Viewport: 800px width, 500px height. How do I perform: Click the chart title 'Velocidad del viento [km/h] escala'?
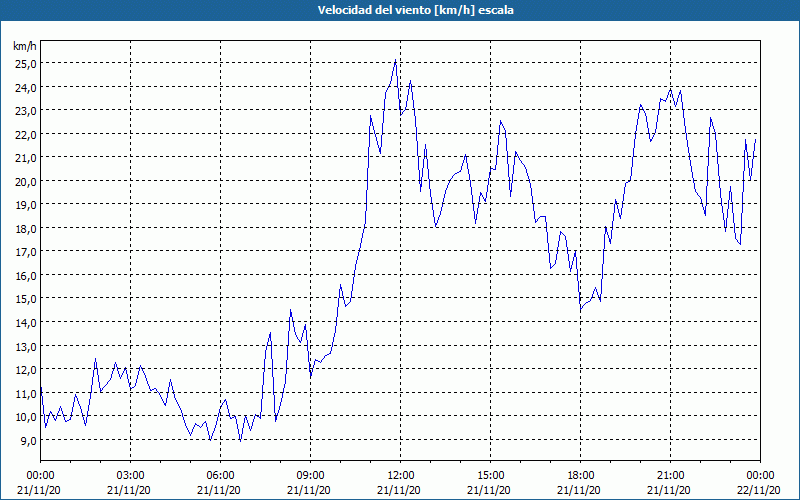[x=415, y=10]
